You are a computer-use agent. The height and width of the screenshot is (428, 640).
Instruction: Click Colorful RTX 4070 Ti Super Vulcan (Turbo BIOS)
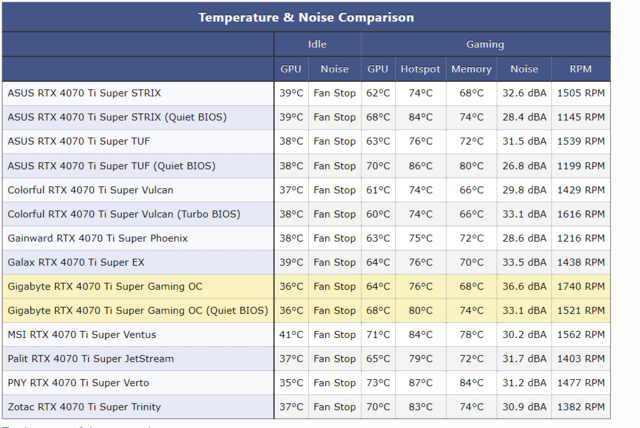[123, 214]
